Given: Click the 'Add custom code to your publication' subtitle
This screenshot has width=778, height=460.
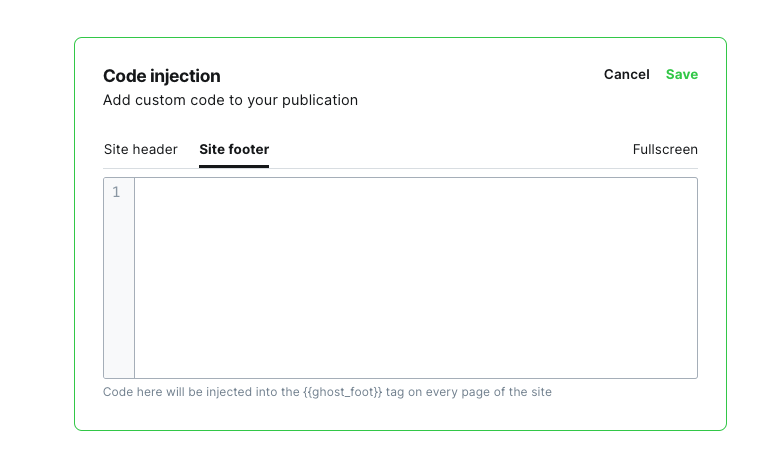Looking at the screenshot, I should click(x=230, y=100).
